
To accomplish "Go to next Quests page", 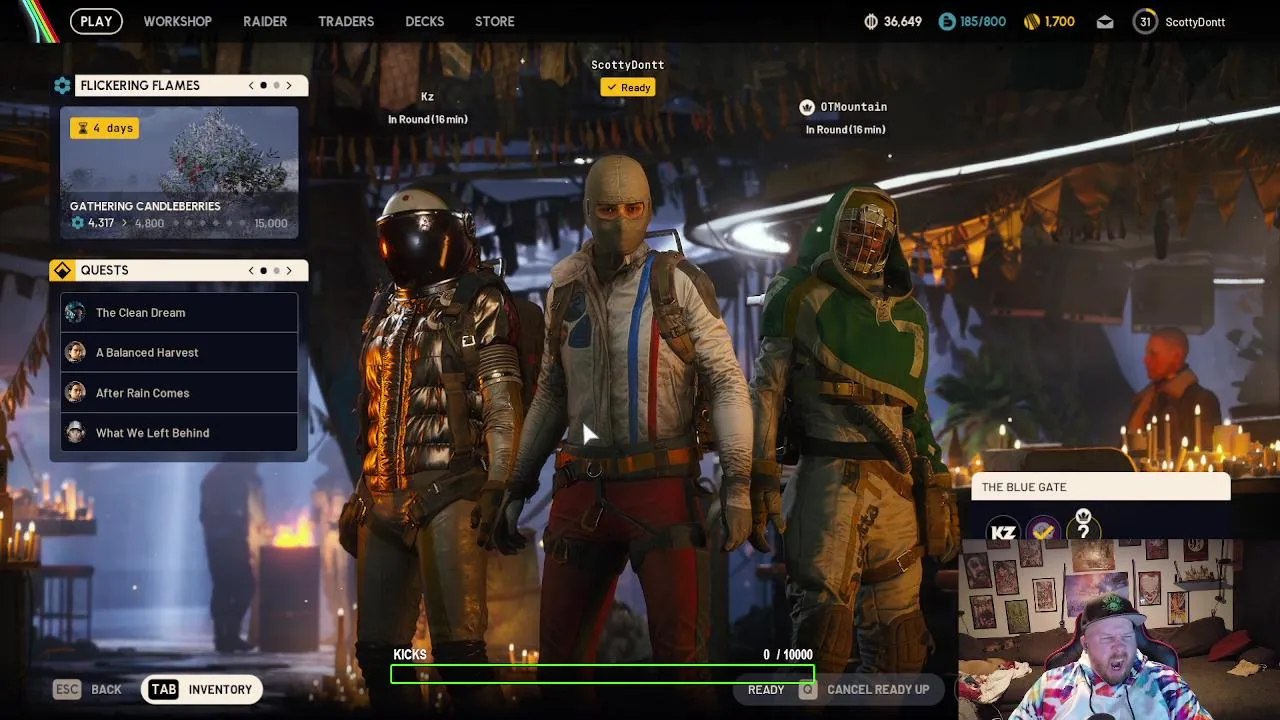I will 289,270.
